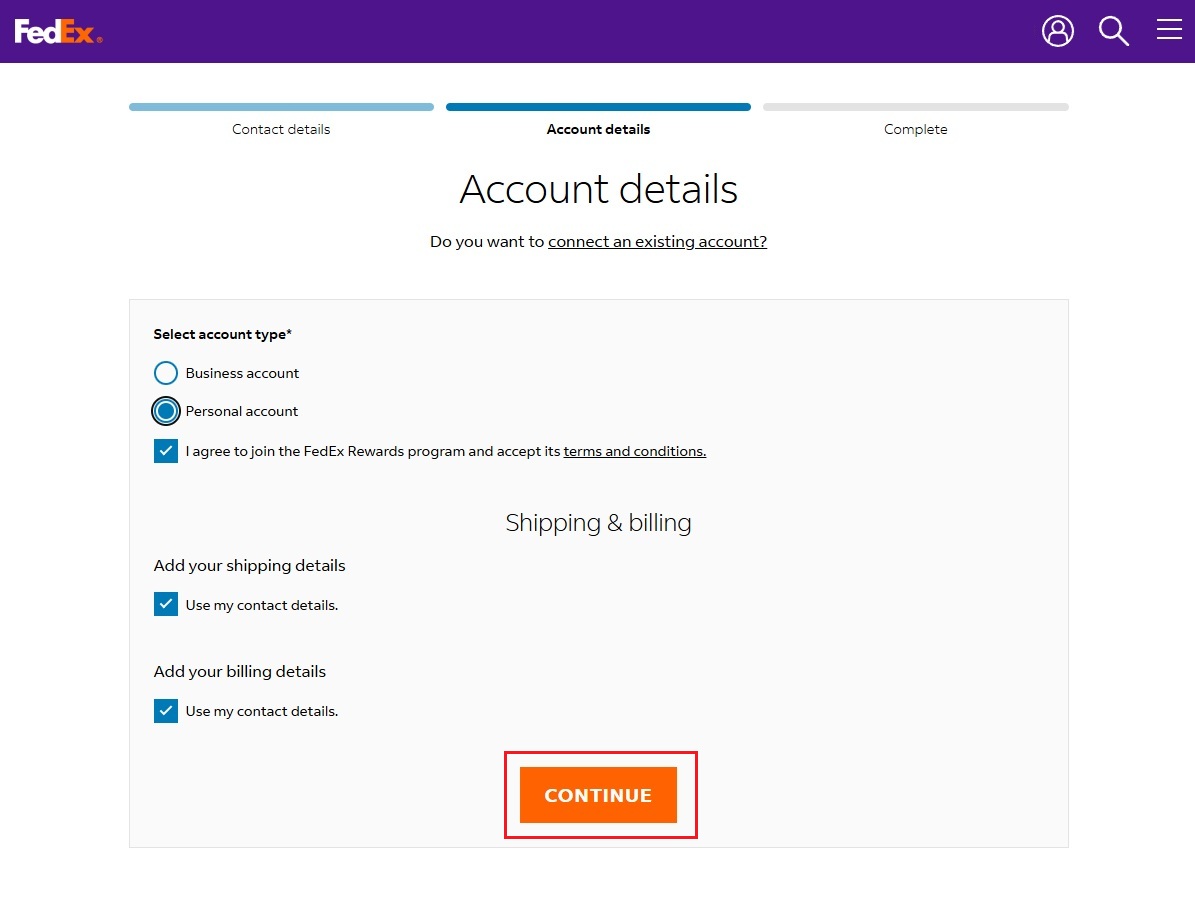The image size is (1195, 918).
Task: Click the FedEx logo in the header
Action: click(x=58, y=32)
